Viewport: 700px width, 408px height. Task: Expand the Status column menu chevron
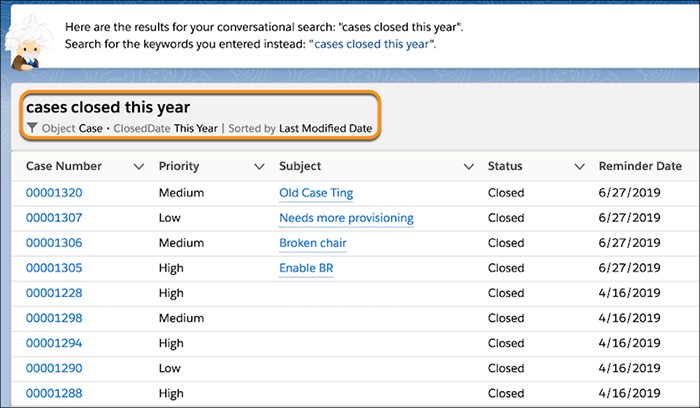579,167
